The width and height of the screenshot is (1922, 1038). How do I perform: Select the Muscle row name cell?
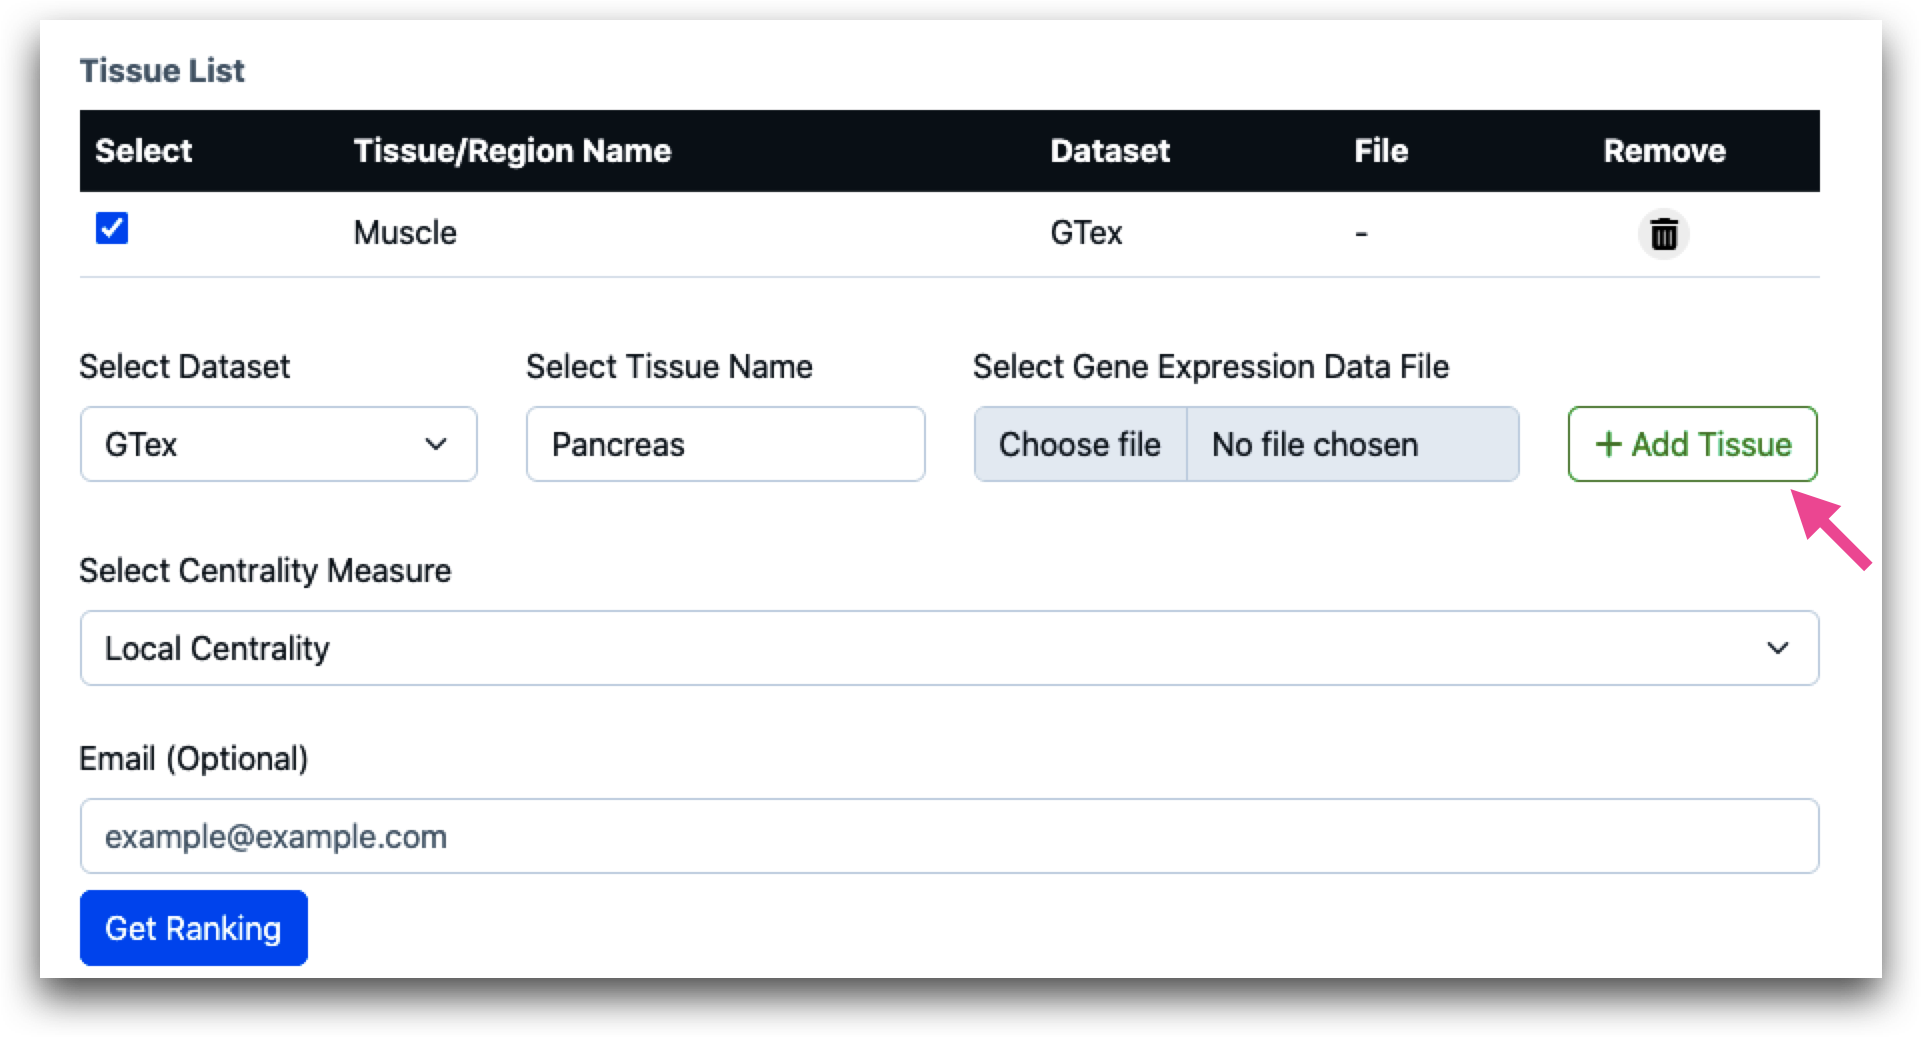405,233
